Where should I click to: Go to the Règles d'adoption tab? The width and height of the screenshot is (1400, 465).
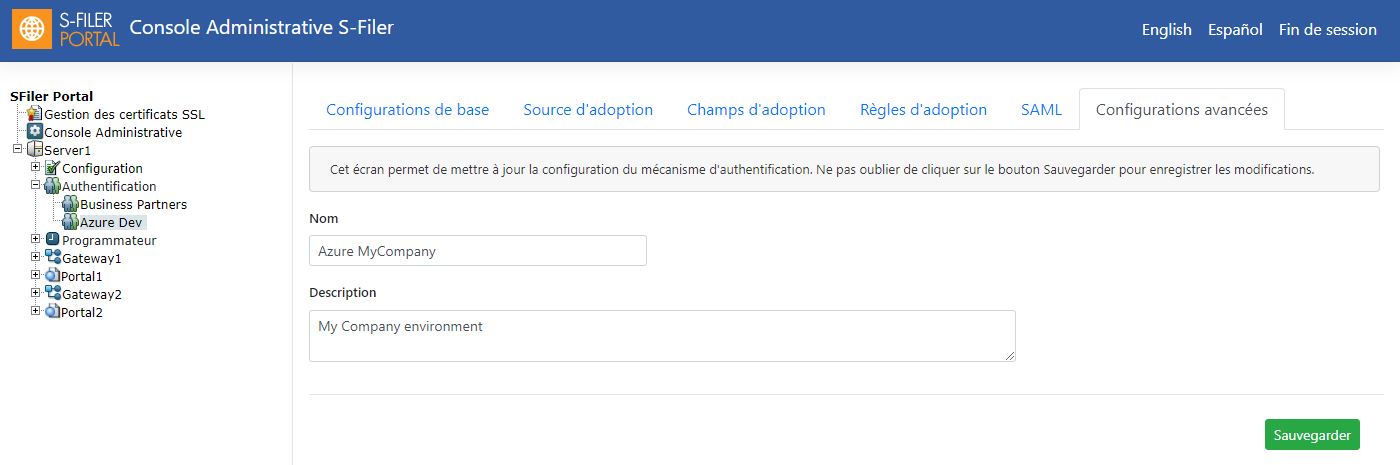point(923,110)
